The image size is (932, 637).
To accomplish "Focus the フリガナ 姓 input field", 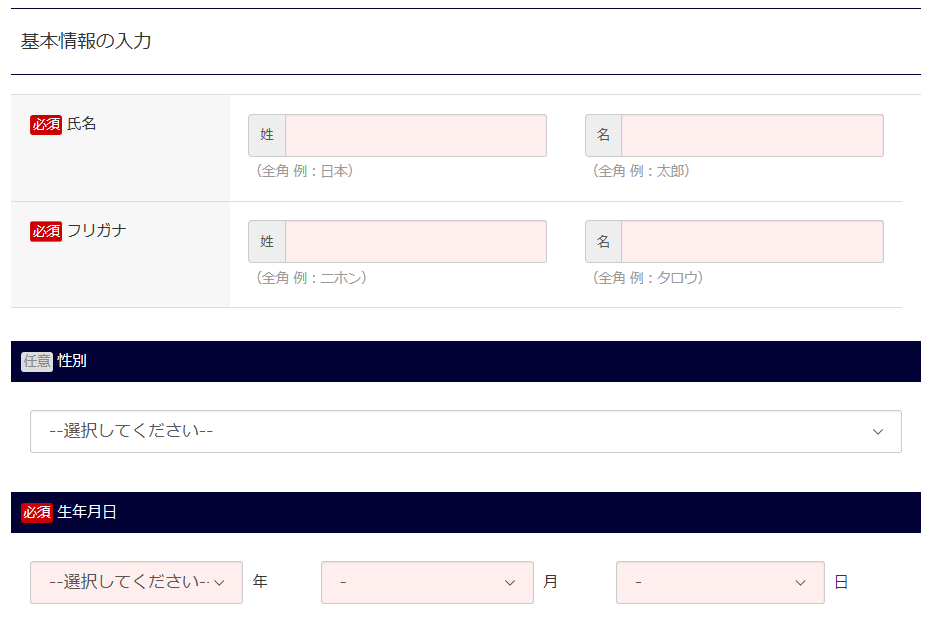I will (x=416, y=242).
